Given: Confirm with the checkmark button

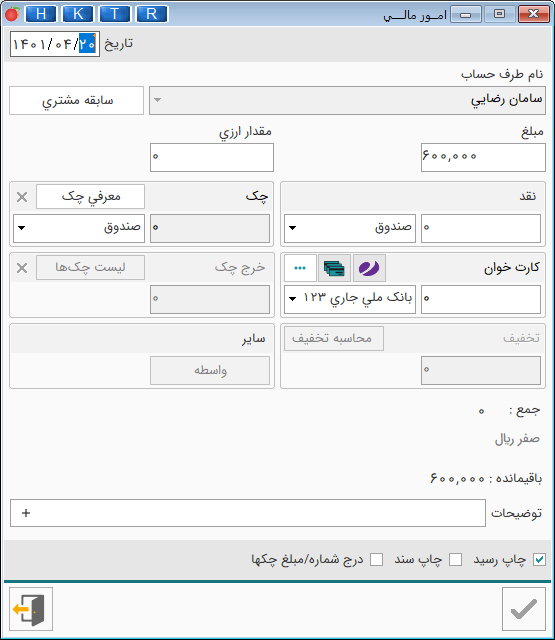Looking at the screenshot, I should point(524,609).
